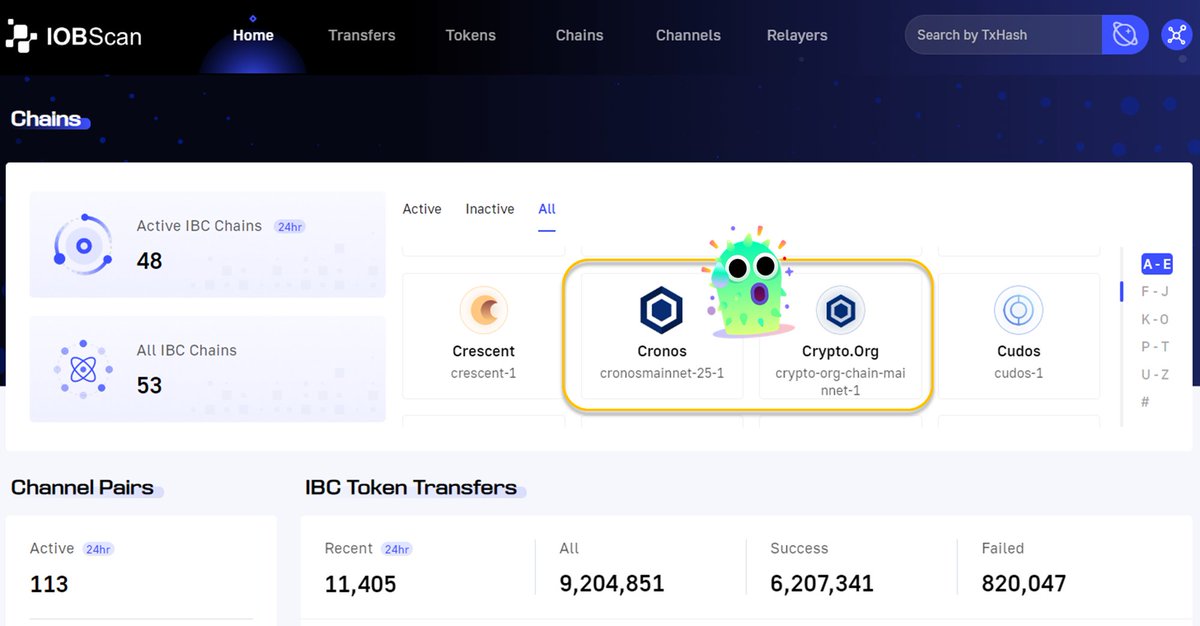This screenshot has height=626, width=1200.
Task: Switch to the Active chains tab
Action: point(422,209)
